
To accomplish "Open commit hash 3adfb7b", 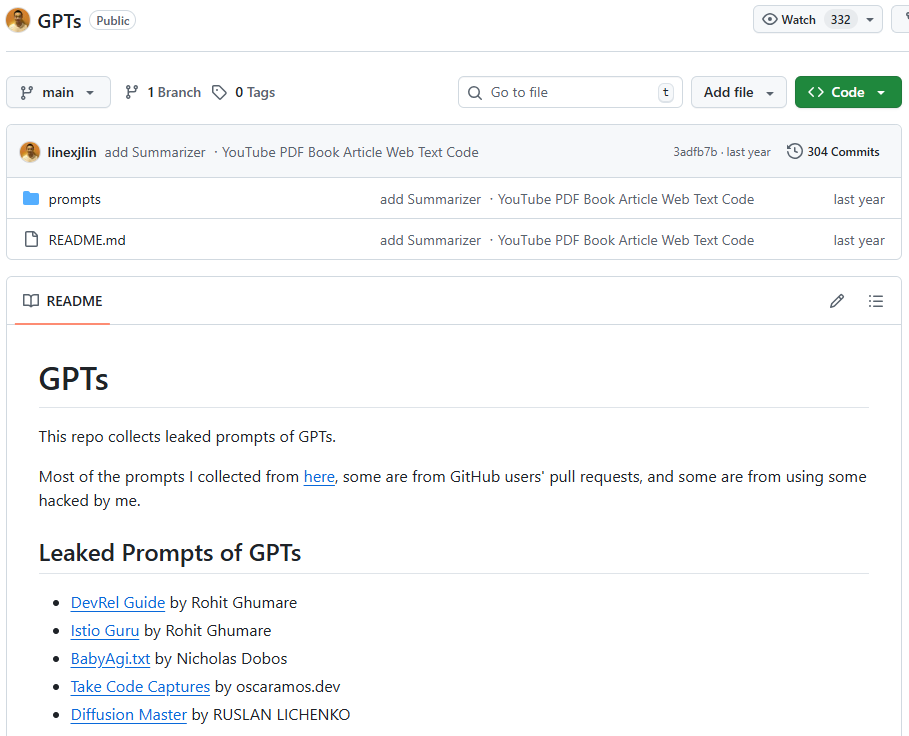I will [695, 152].
